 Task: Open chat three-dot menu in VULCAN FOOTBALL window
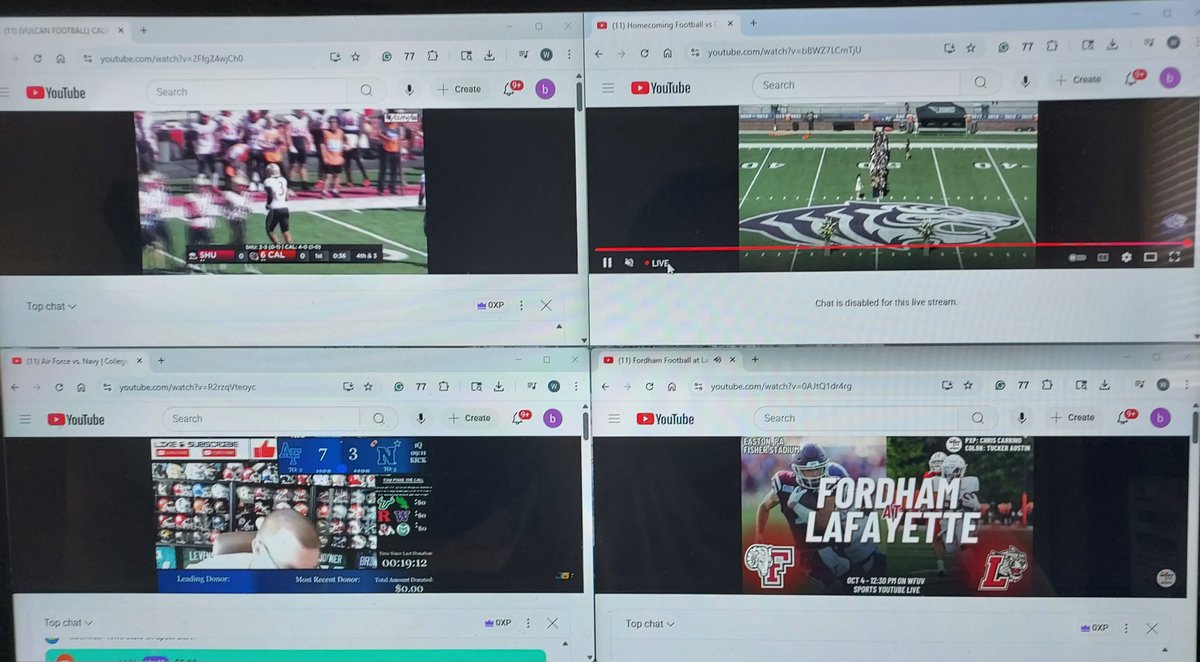[x=521, y=305]
